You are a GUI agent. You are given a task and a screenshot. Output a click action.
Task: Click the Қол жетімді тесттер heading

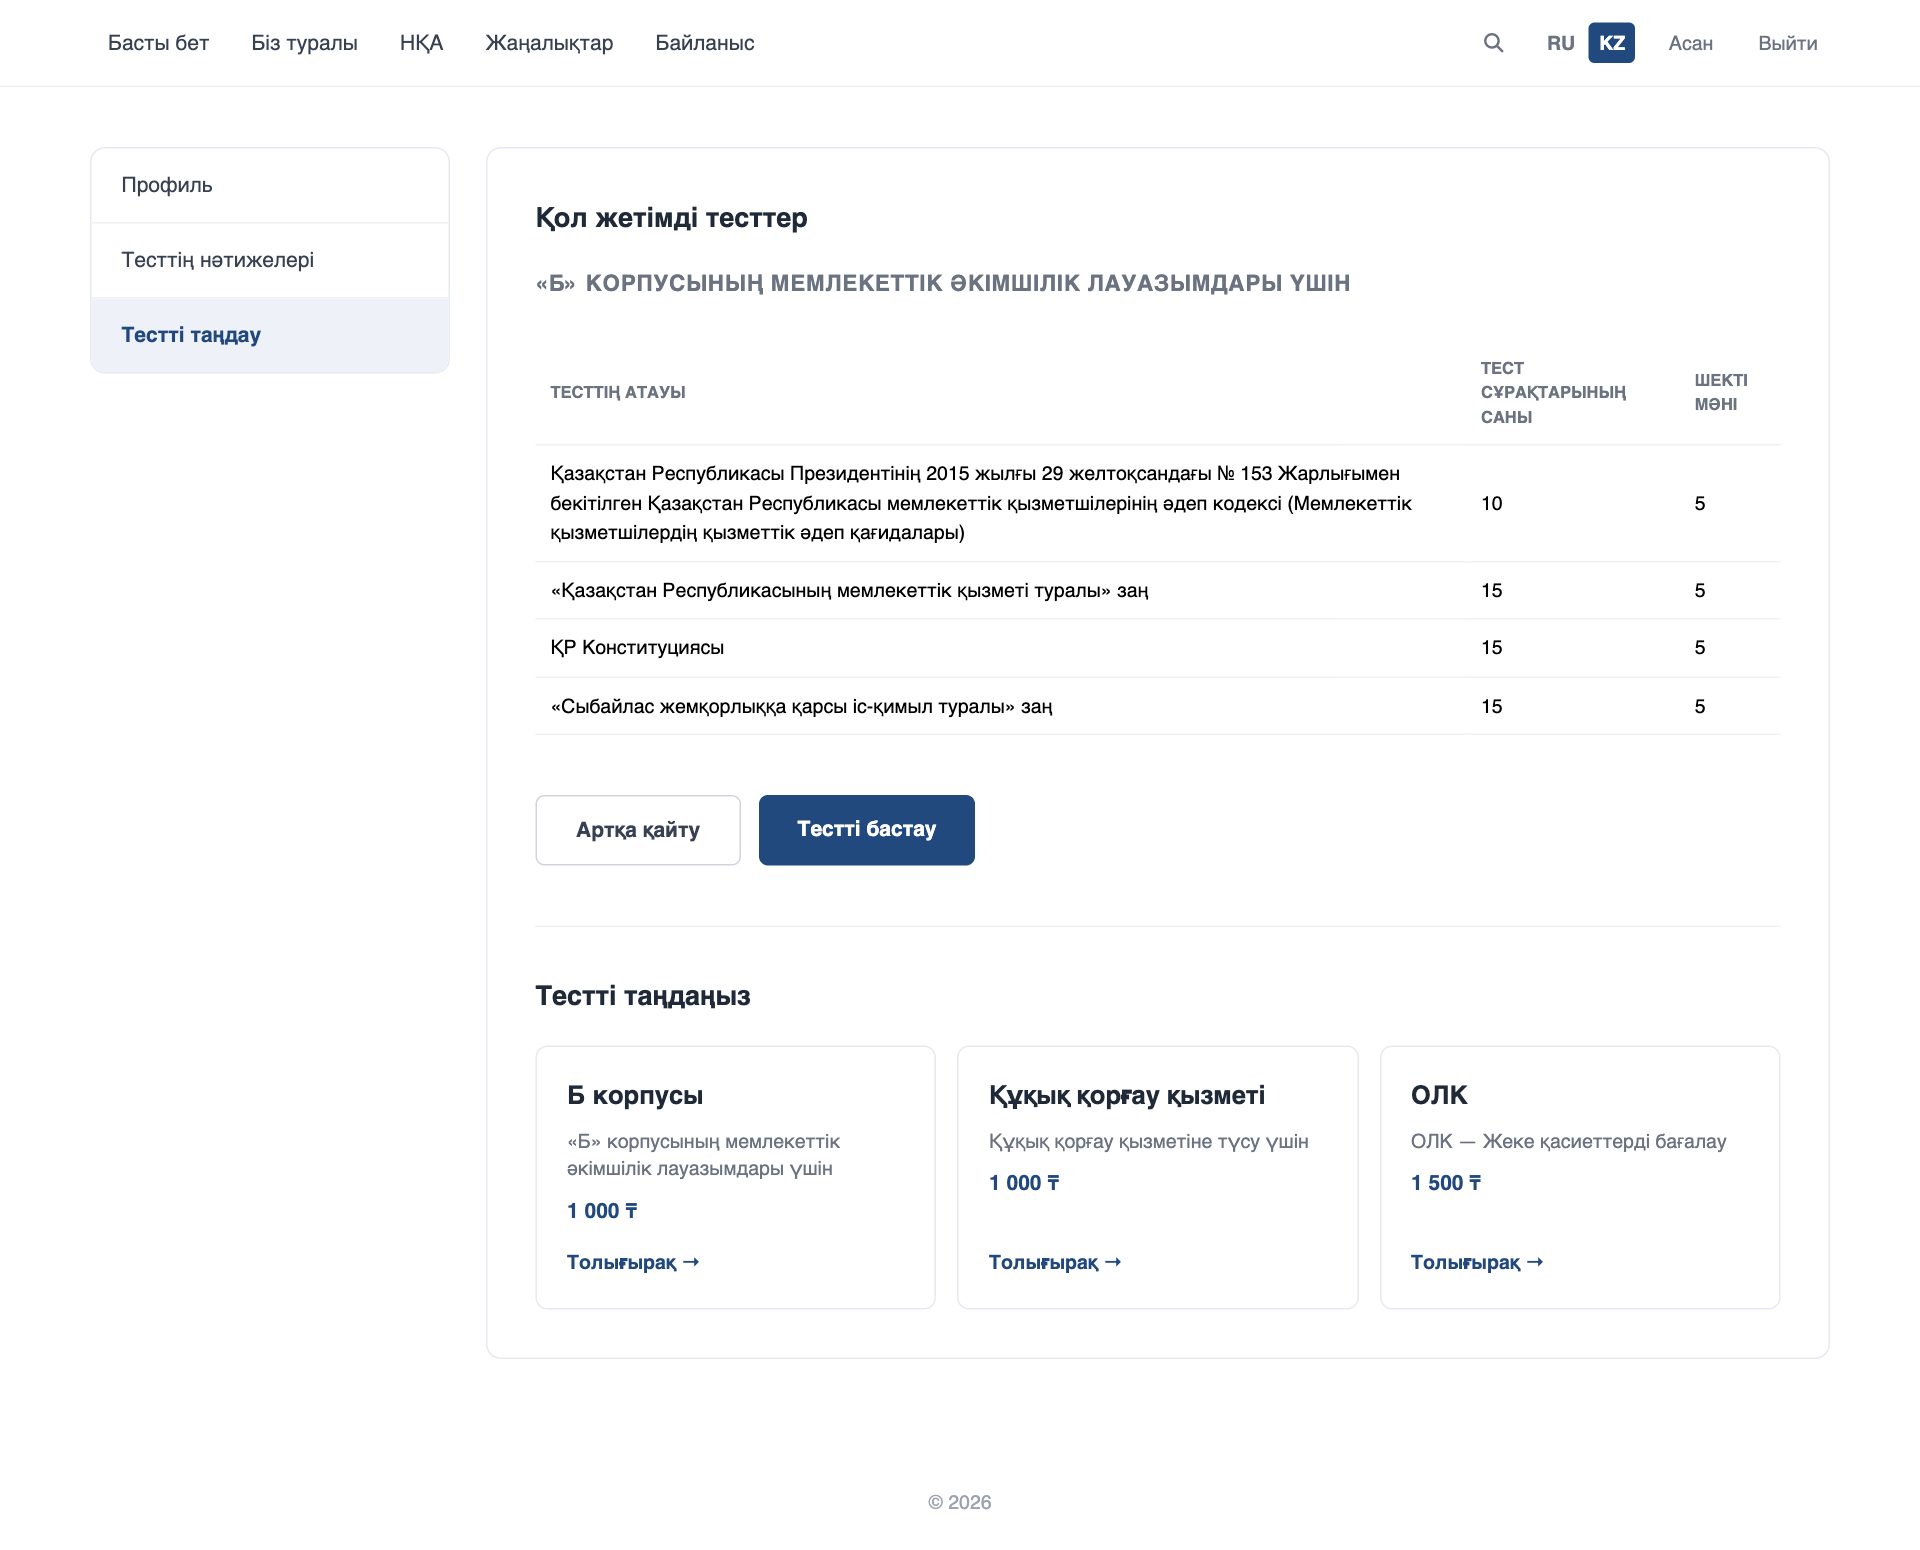pos(672,218)
